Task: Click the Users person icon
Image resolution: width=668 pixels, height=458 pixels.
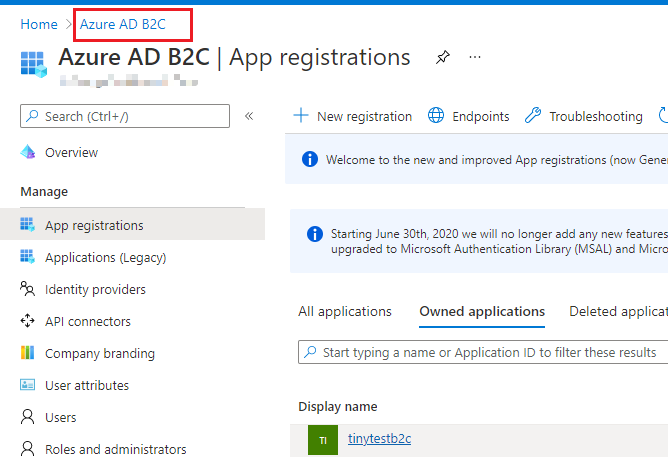Action: click(x=28, y=417)
